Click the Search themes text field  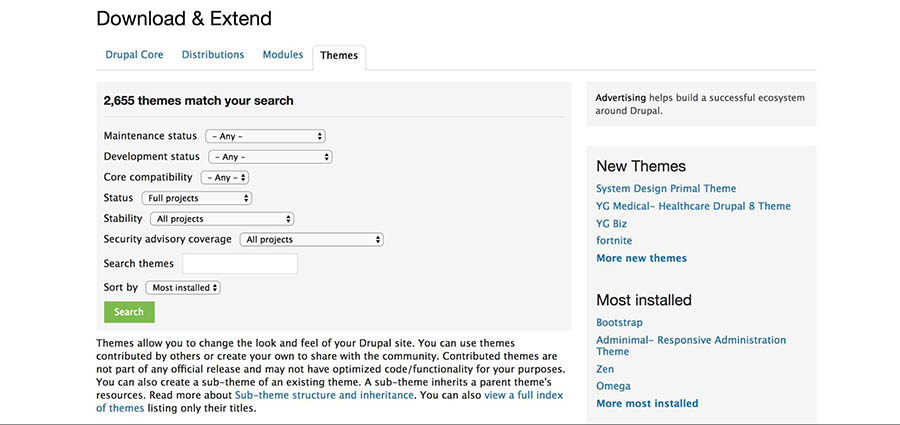[240, 264]
